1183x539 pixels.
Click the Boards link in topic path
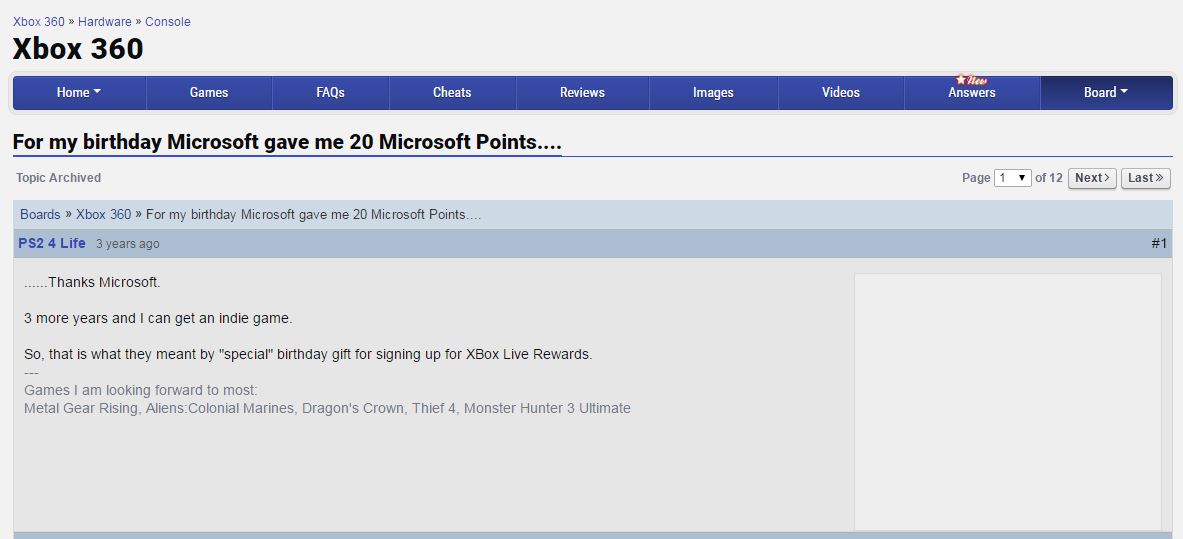coord(40,214)
